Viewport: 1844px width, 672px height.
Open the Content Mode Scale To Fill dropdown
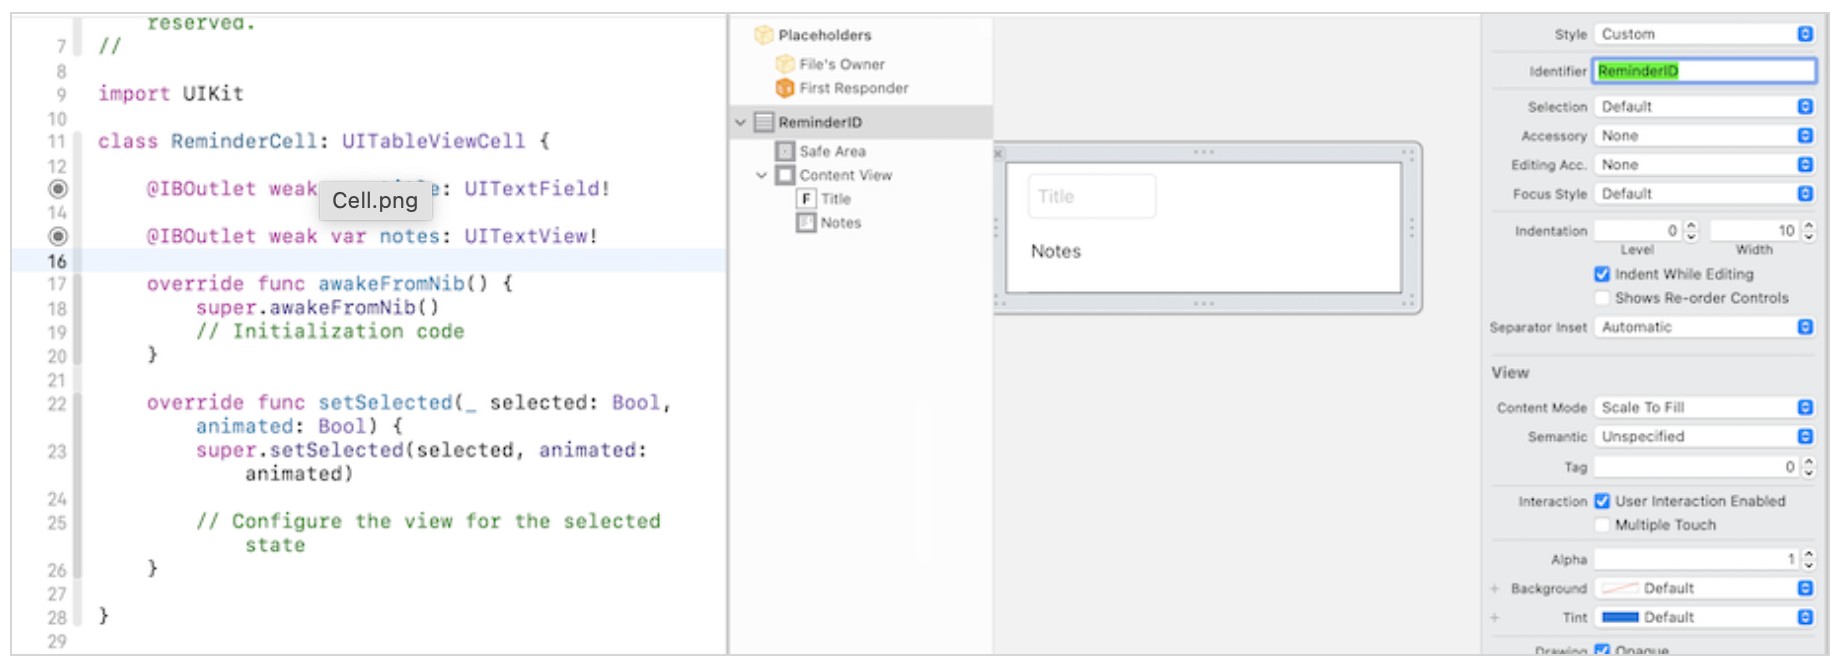point(1704,407)
